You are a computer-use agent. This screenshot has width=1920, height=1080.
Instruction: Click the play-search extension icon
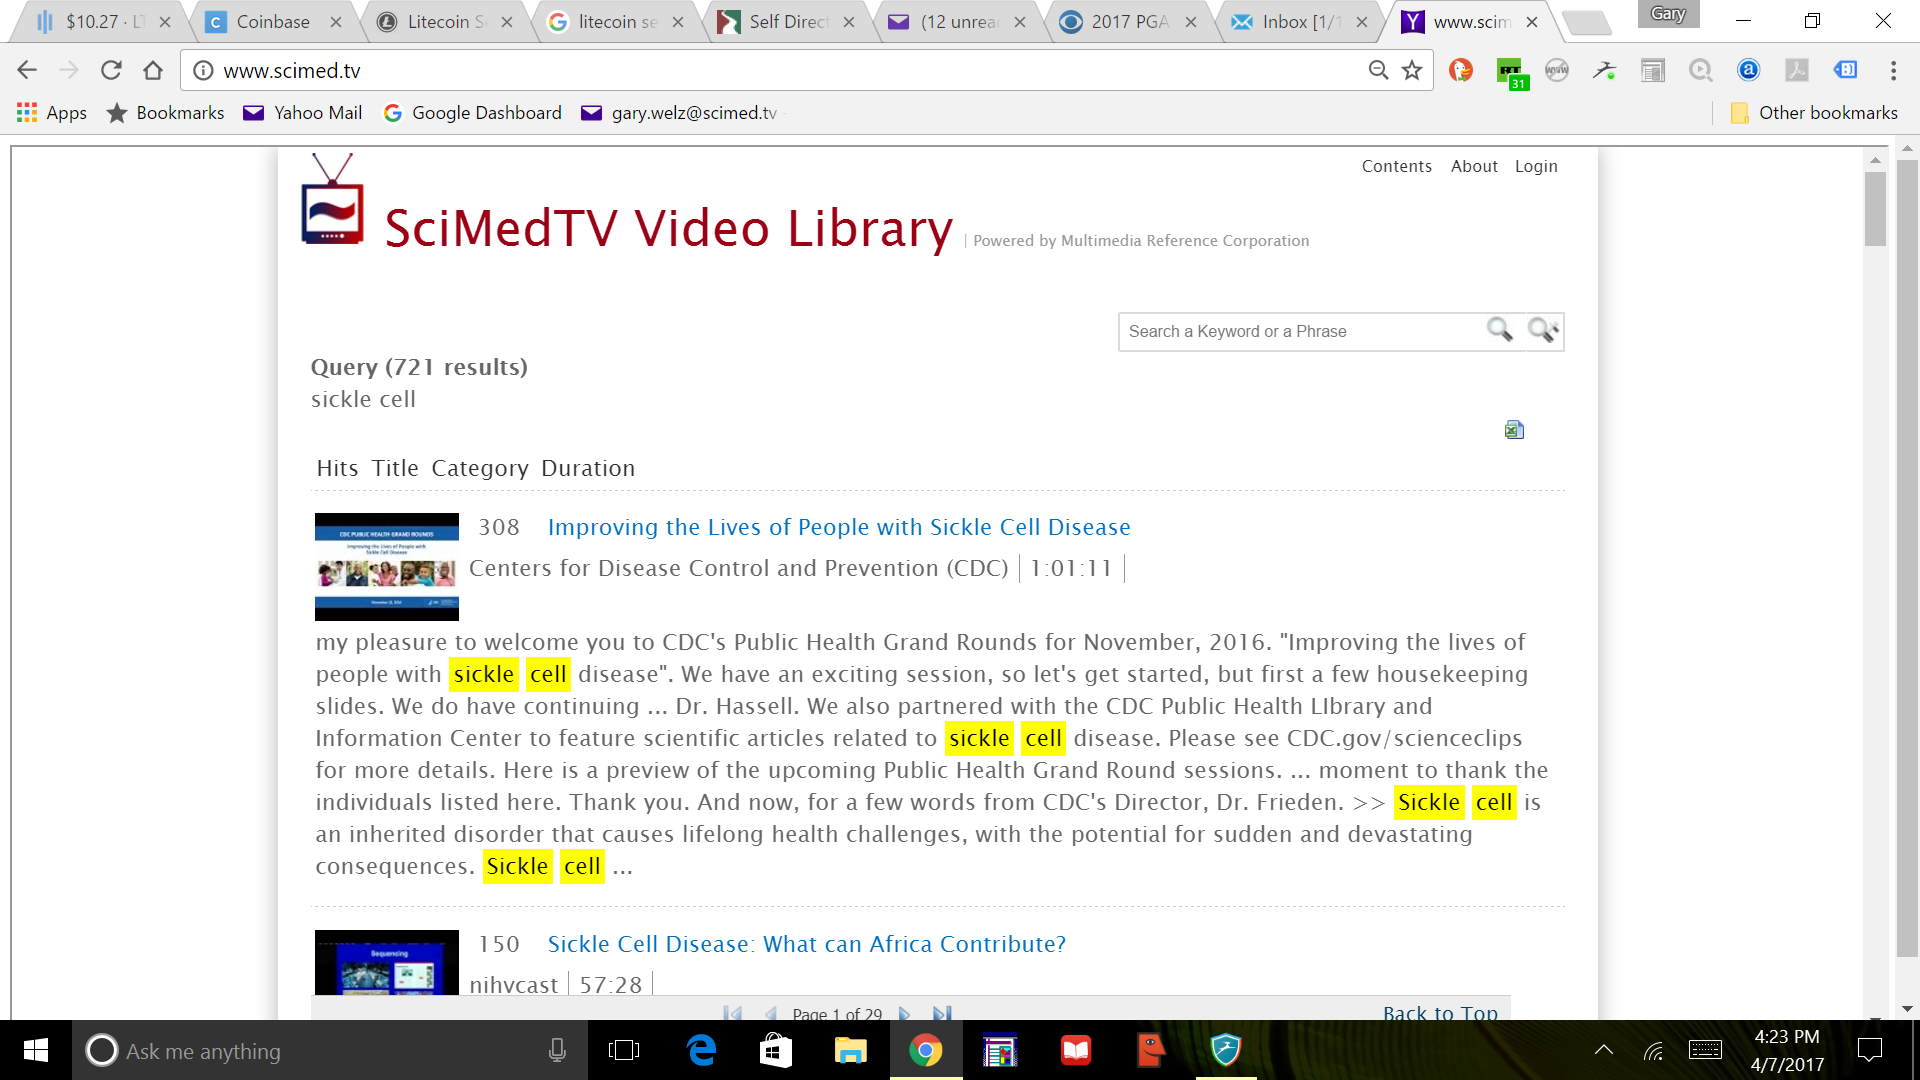click(x=1701, y=70)
